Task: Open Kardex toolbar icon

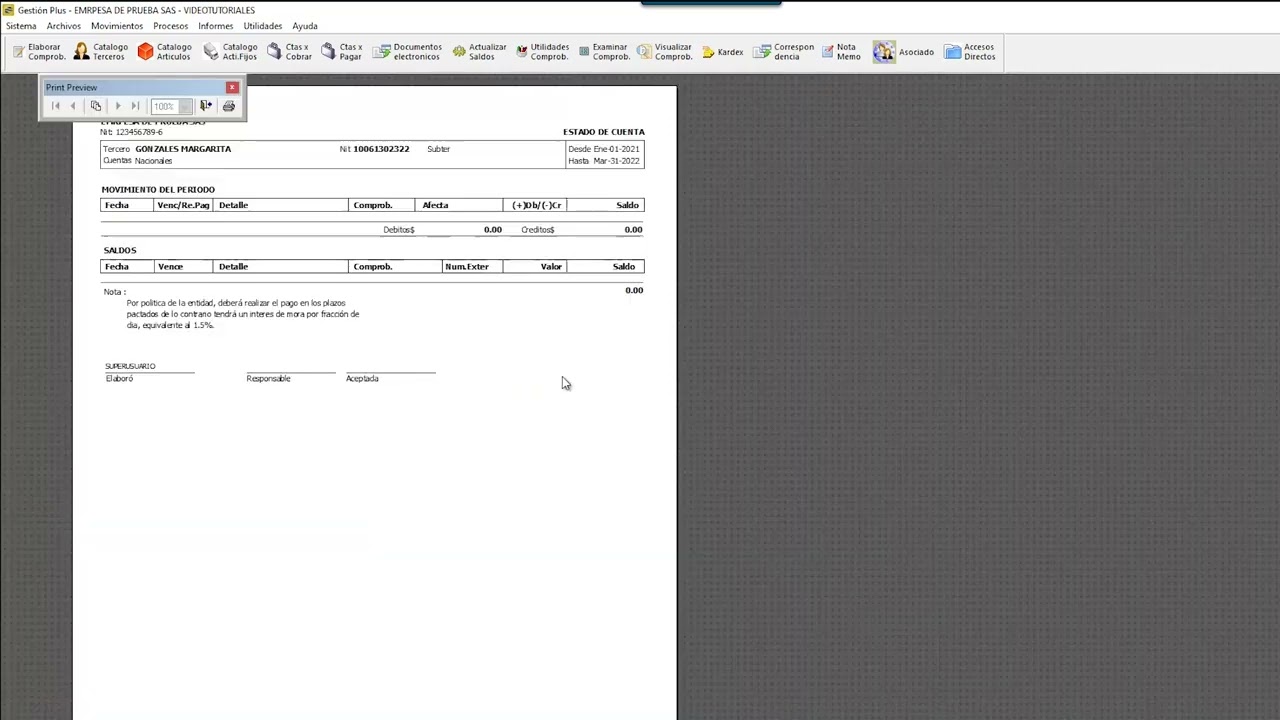Action: click(x=722, y=52)
